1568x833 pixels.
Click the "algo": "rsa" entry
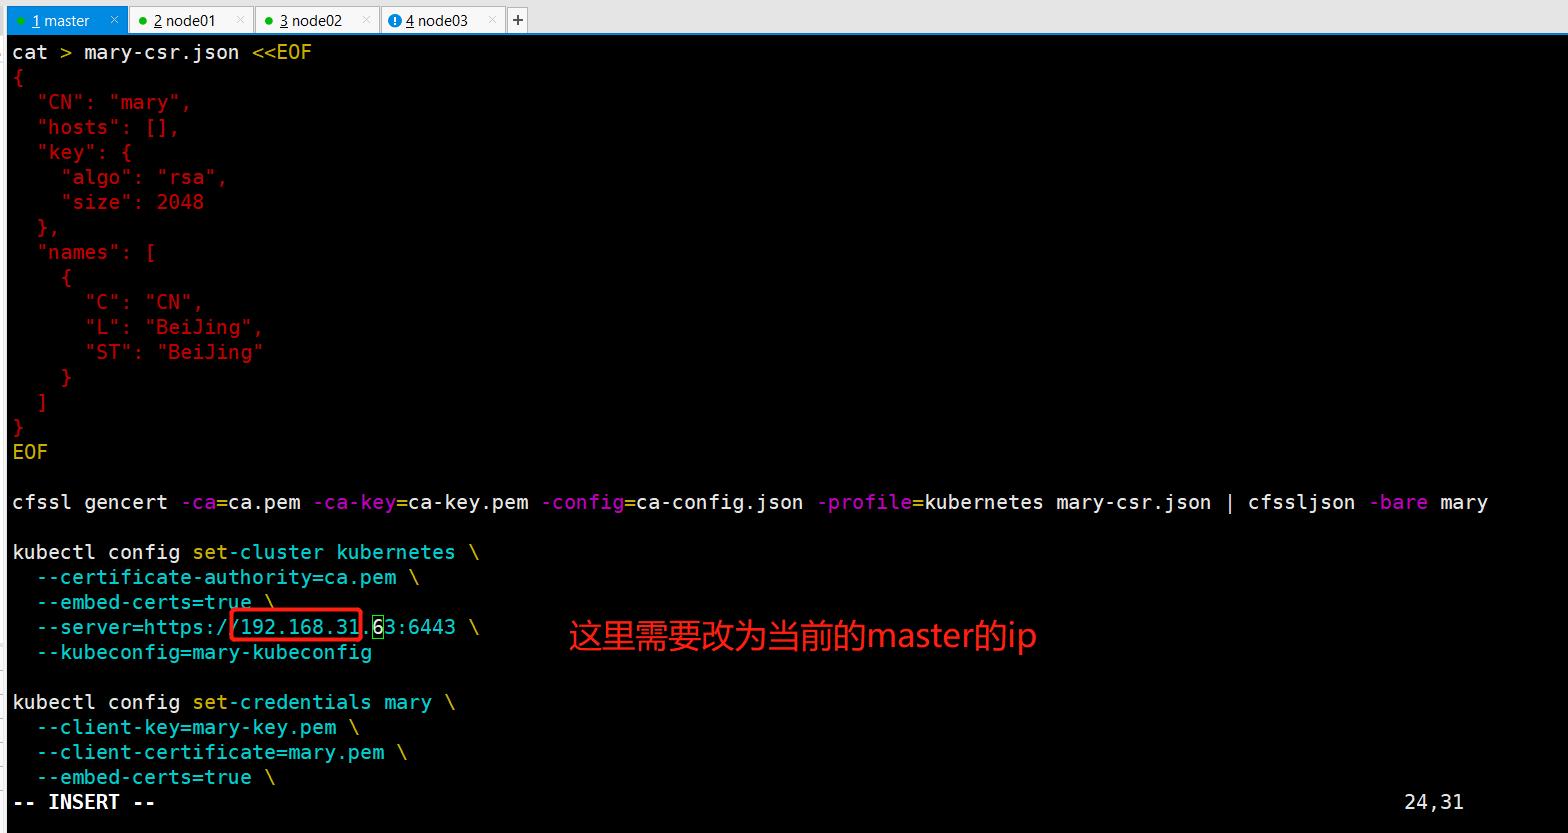tap(144, 177)
